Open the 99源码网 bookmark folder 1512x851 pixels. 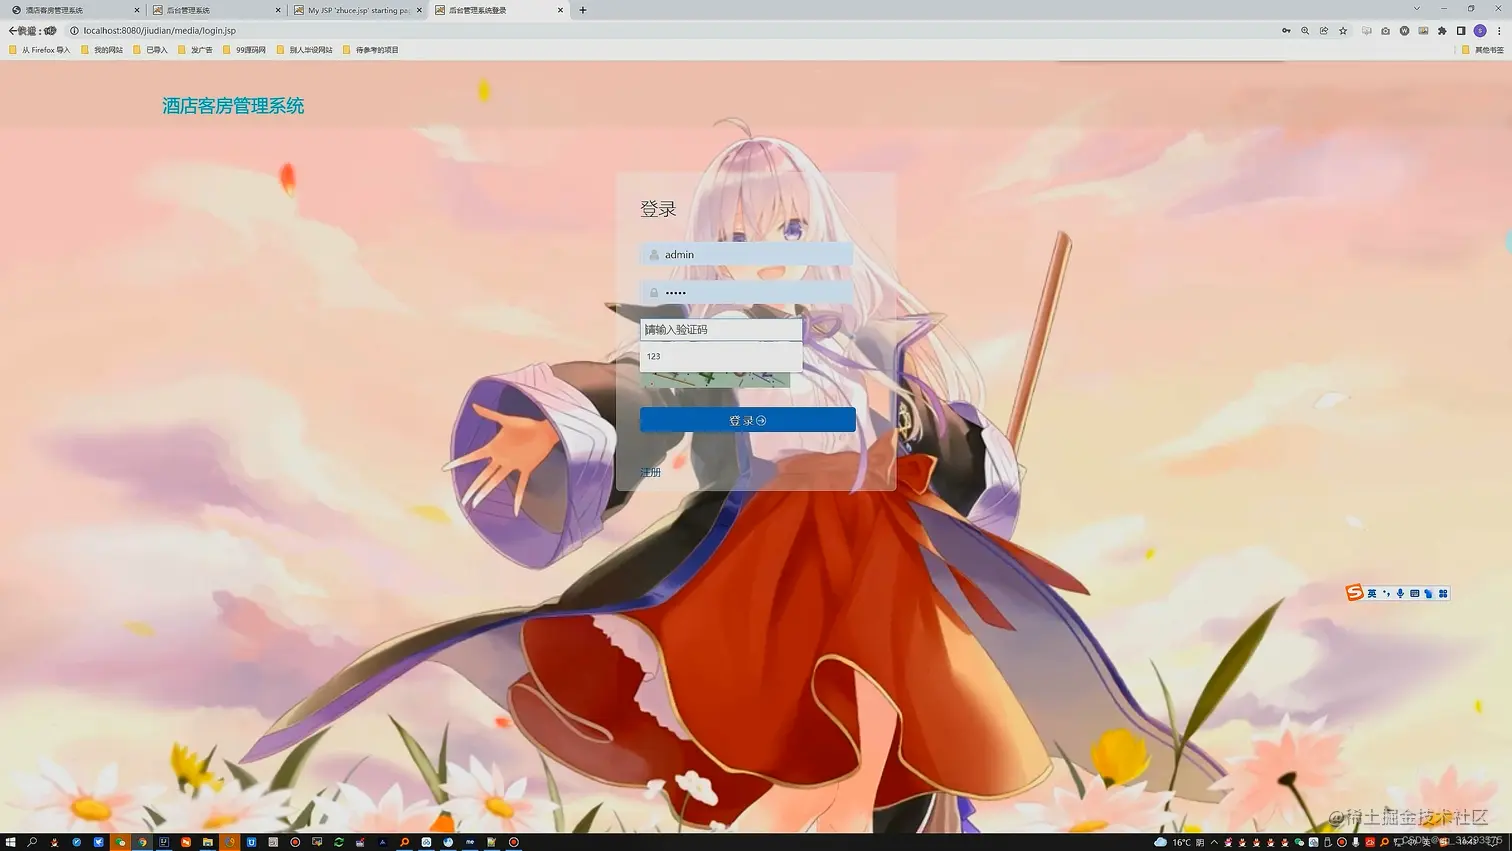click(x=245, y=50)
